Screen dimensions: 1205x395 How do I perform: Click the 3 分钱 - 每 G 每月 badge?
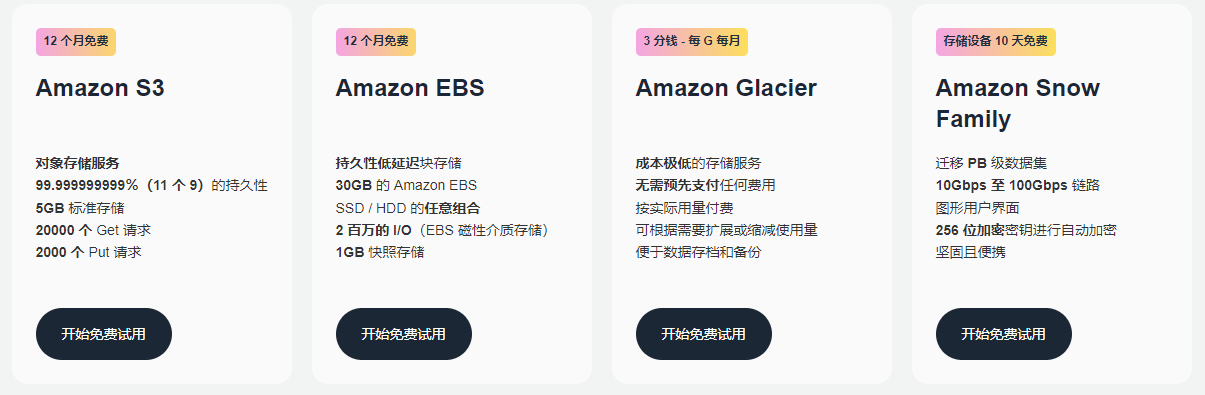[x=692, y=42]
